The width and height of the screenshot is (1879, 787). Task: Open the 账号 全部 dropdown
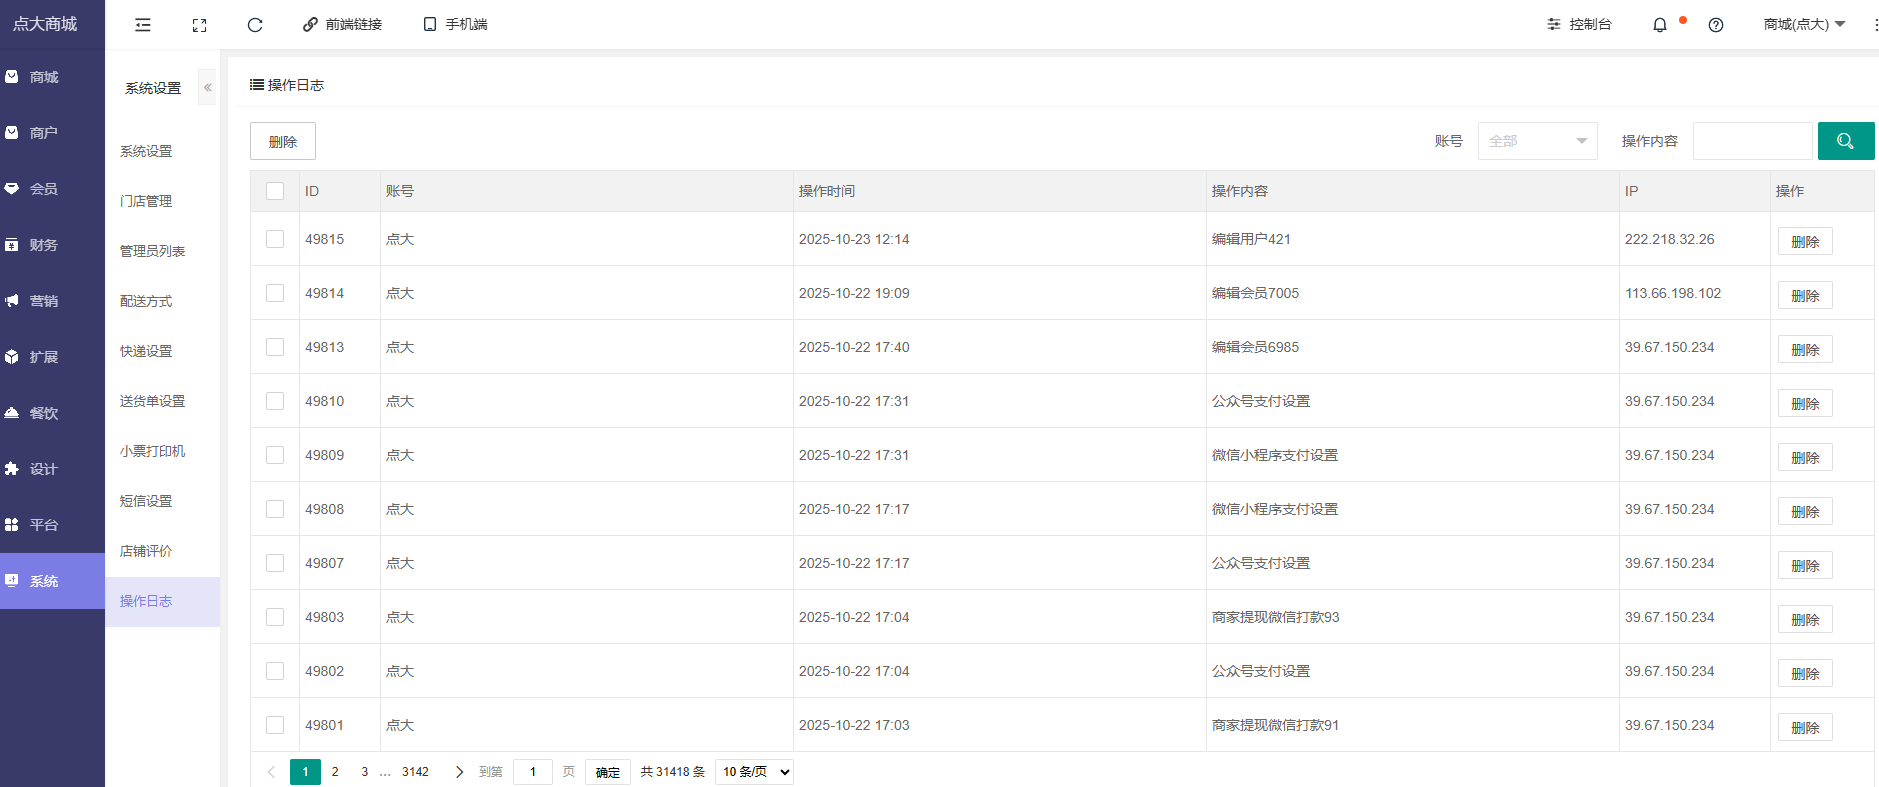1537,141
